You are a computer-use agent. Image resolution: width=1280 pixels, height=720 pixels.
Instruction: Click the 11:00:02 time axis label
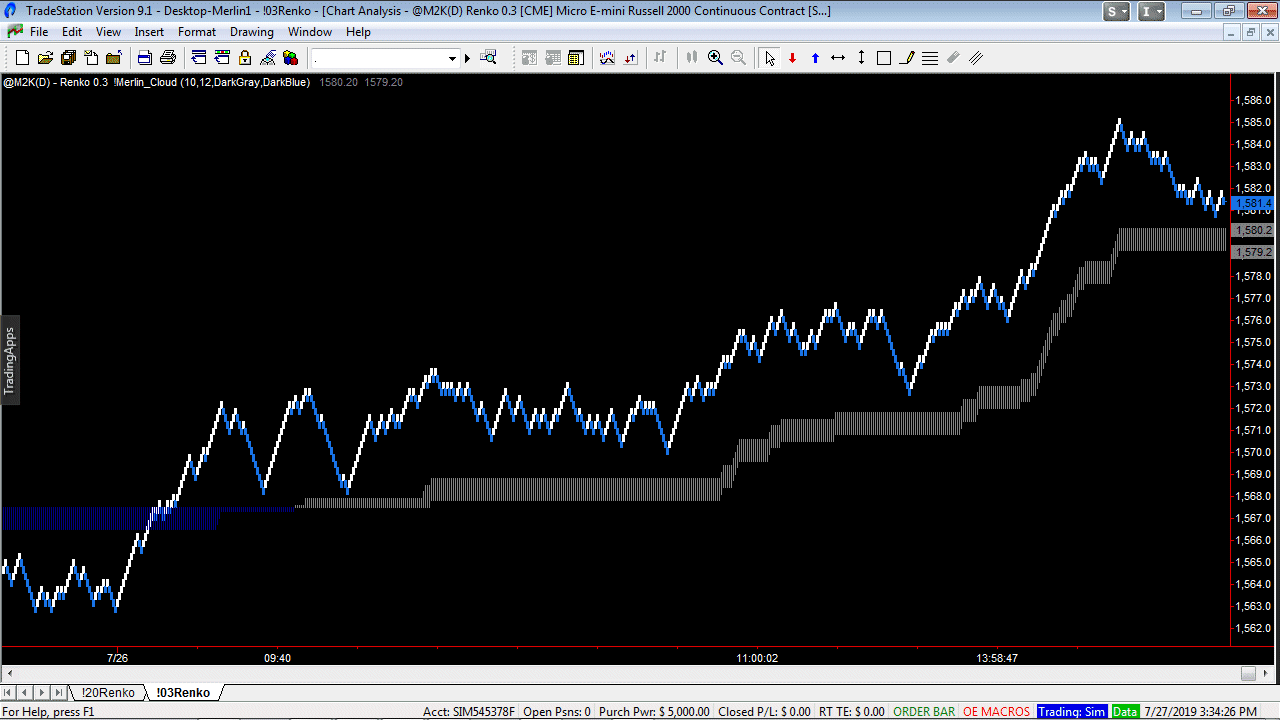point(757,658)
